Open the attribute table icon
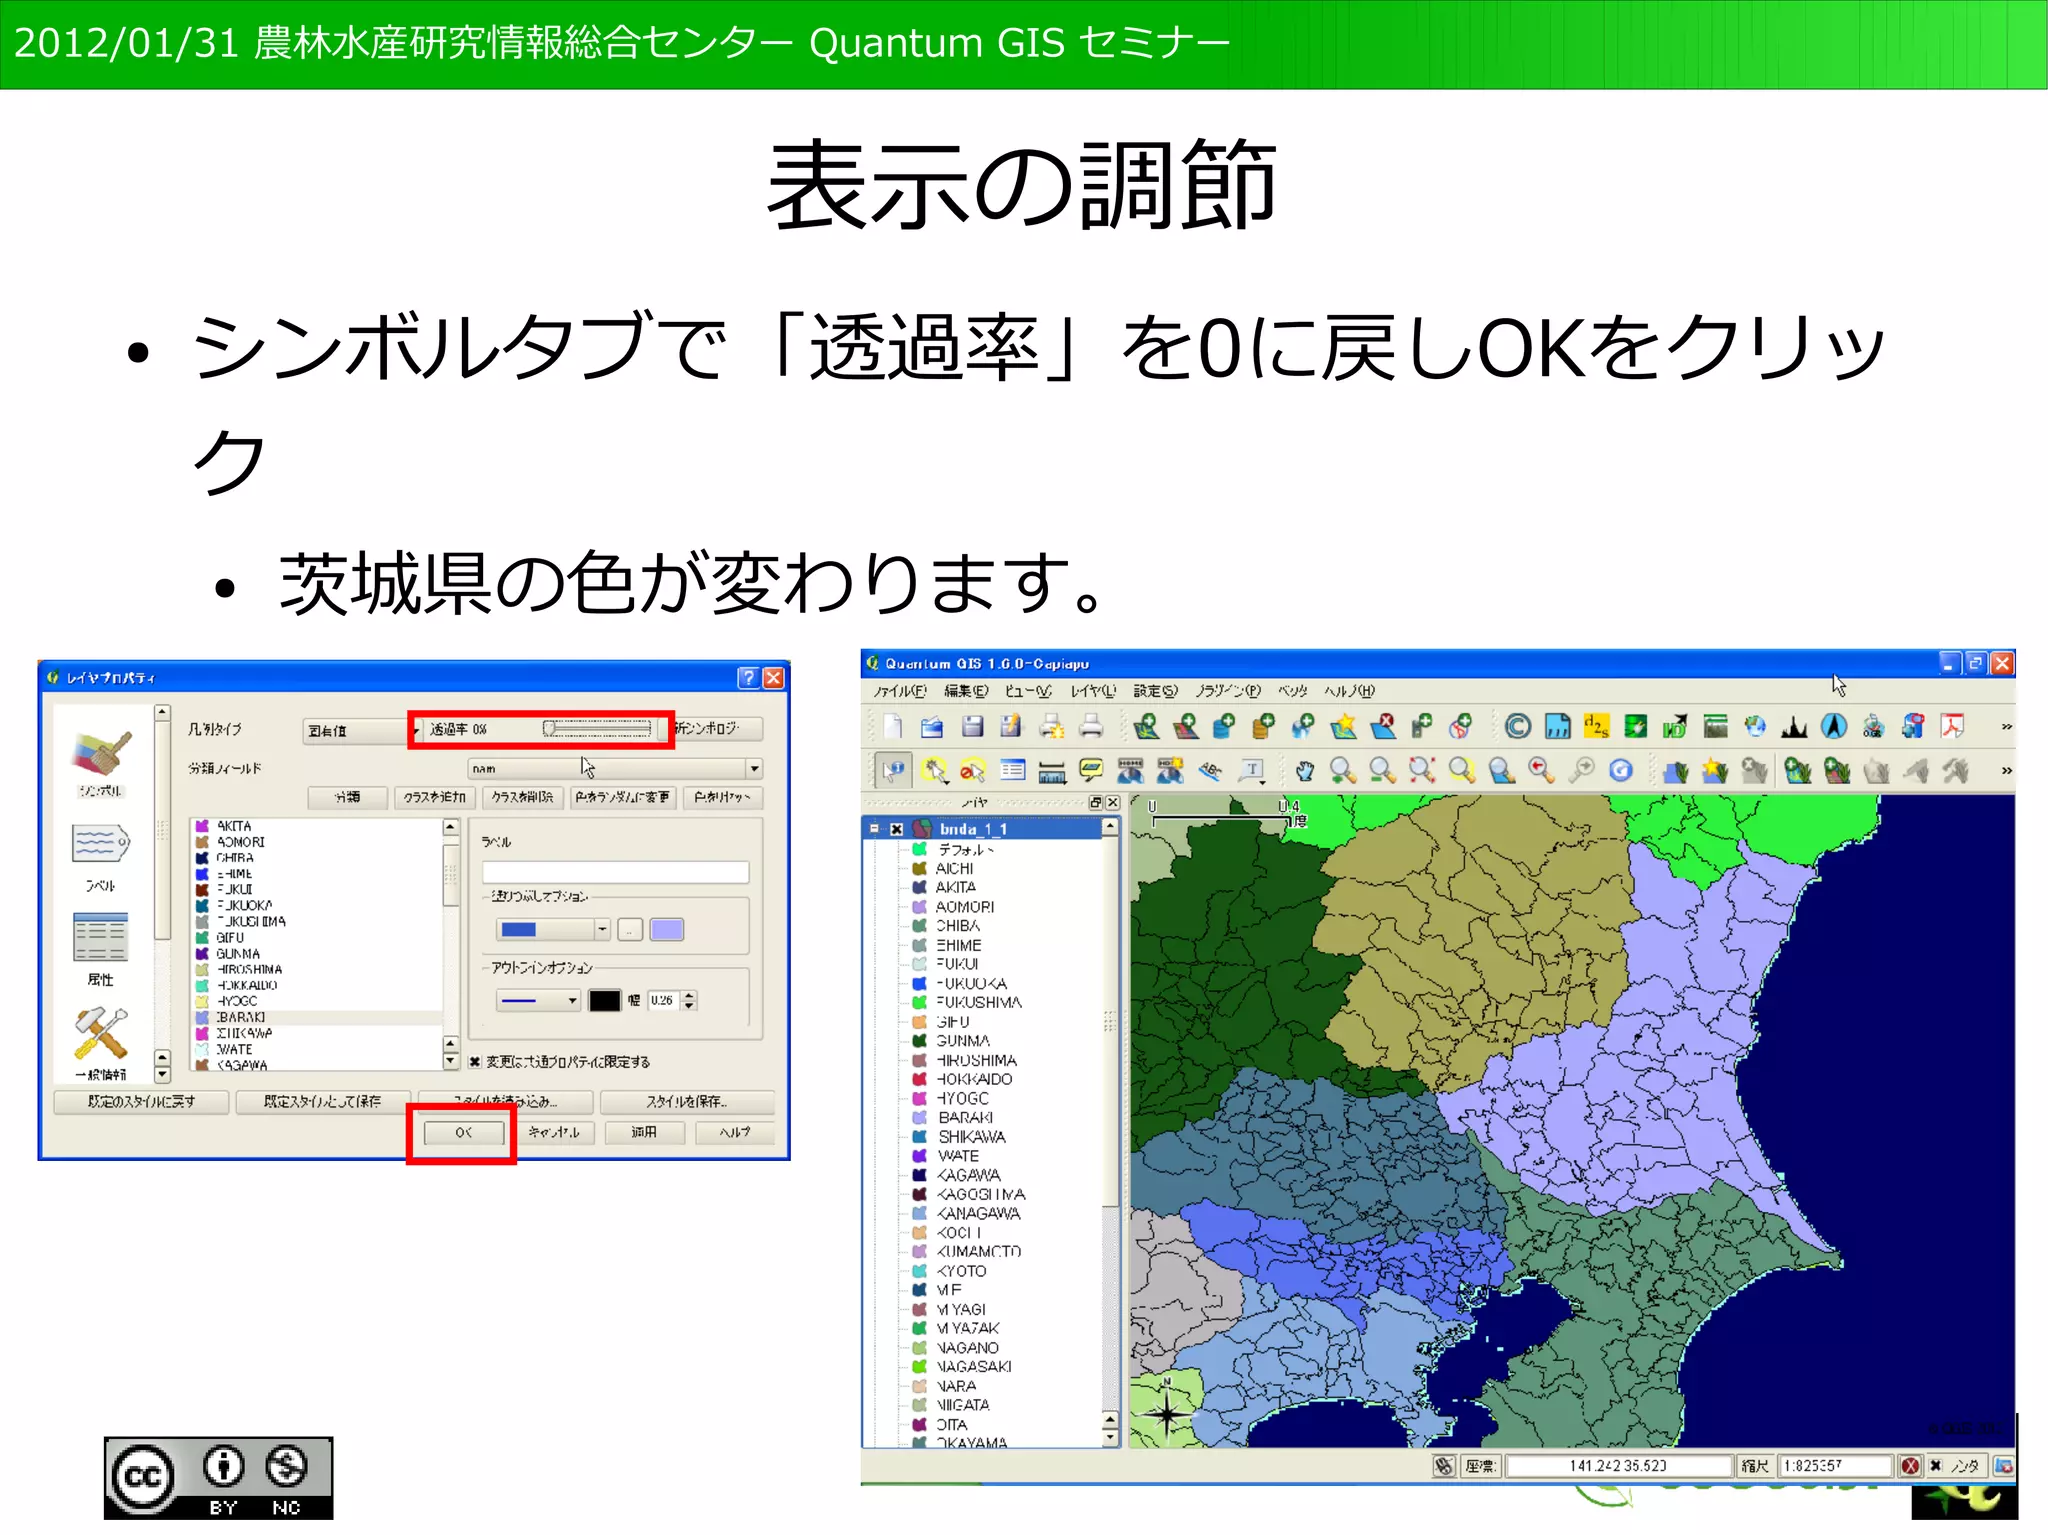This screenshot has height=1535, width=2048. (x=1013, y=771)
